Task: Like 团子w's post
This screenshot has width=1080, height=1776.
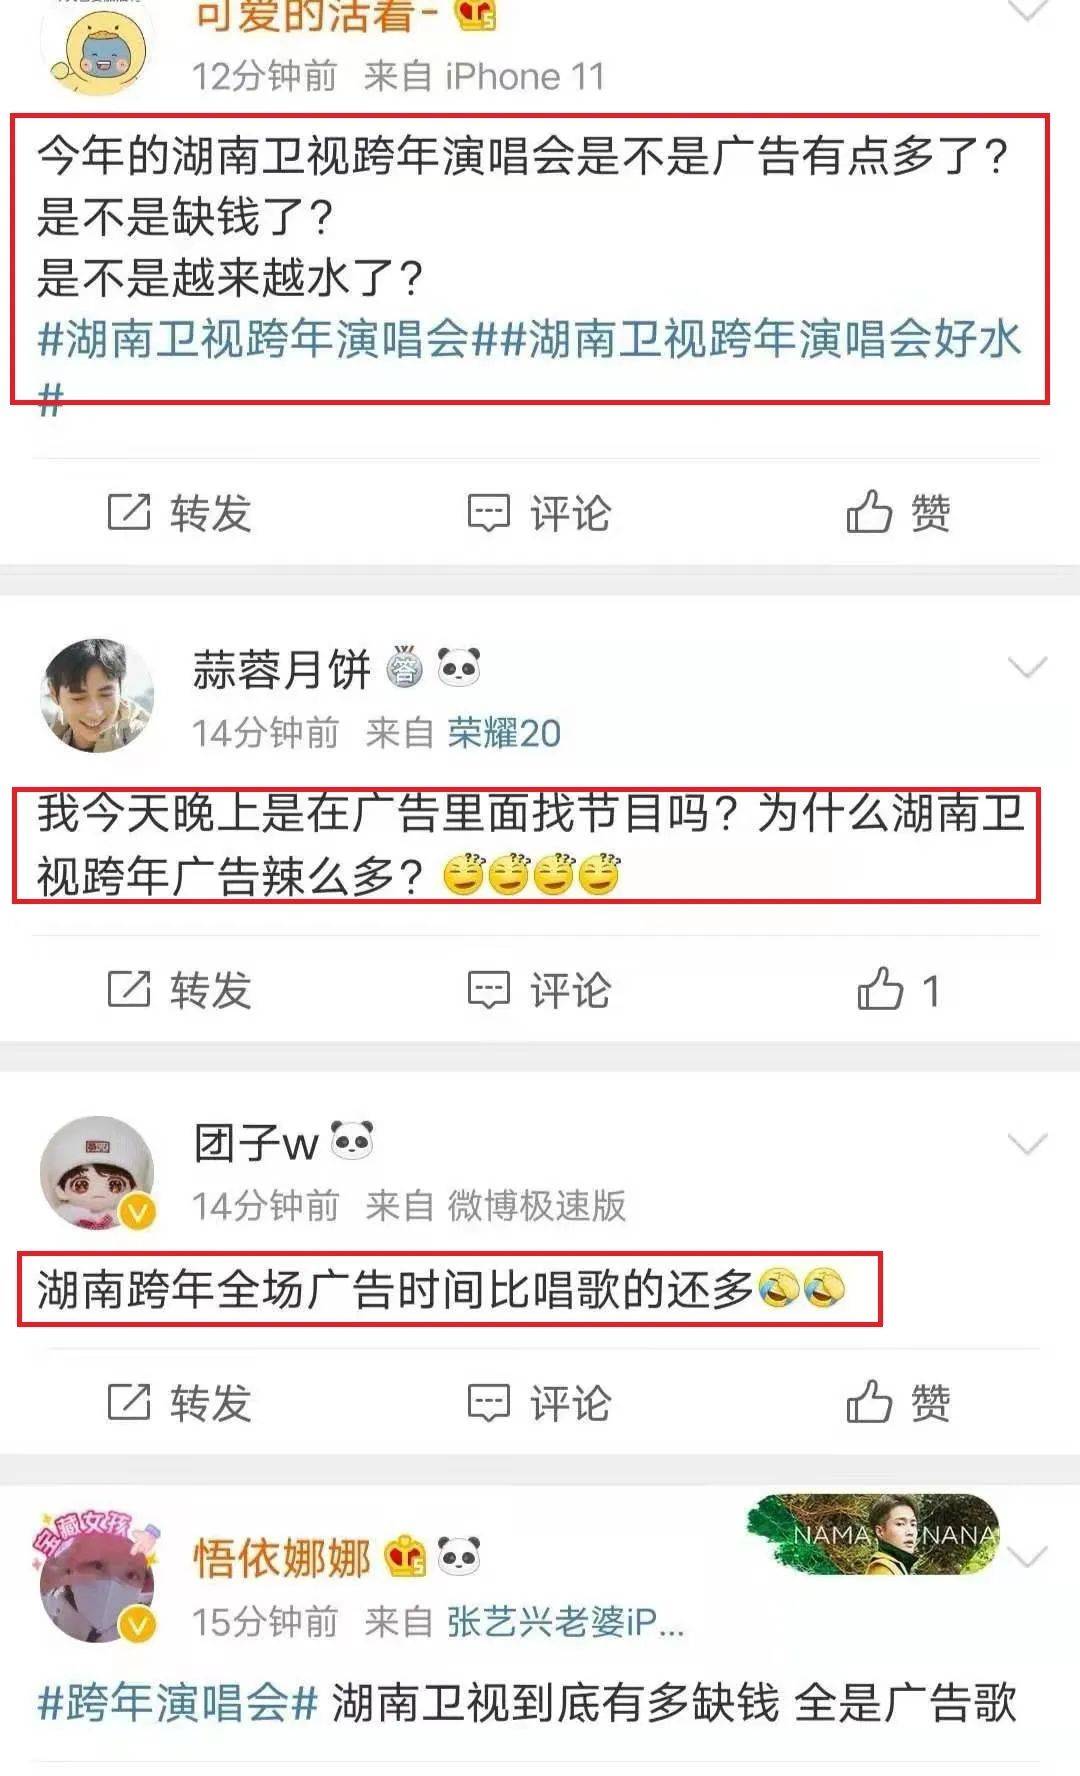Action: pos(898,1402)
